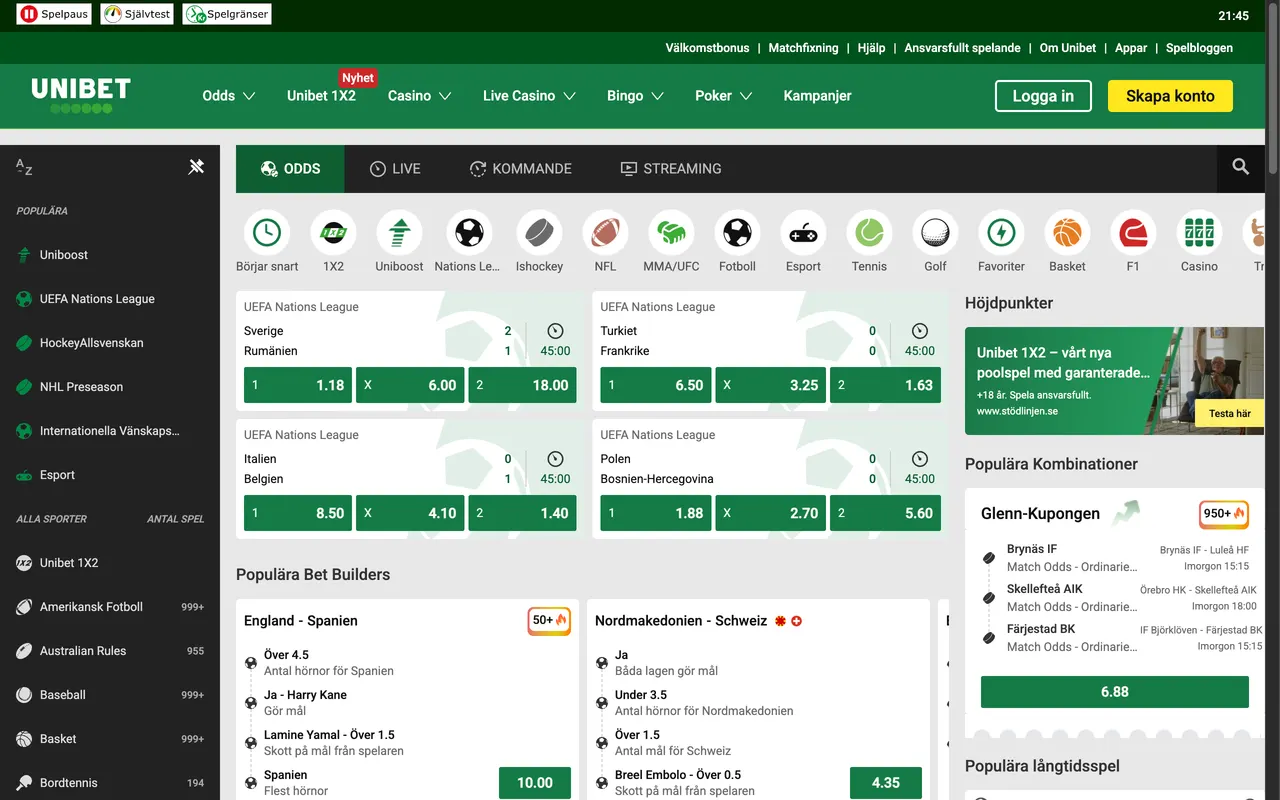1280x800 pixels.
Task: Click the pin sidebar icon
Action: [x=196, y=167]
